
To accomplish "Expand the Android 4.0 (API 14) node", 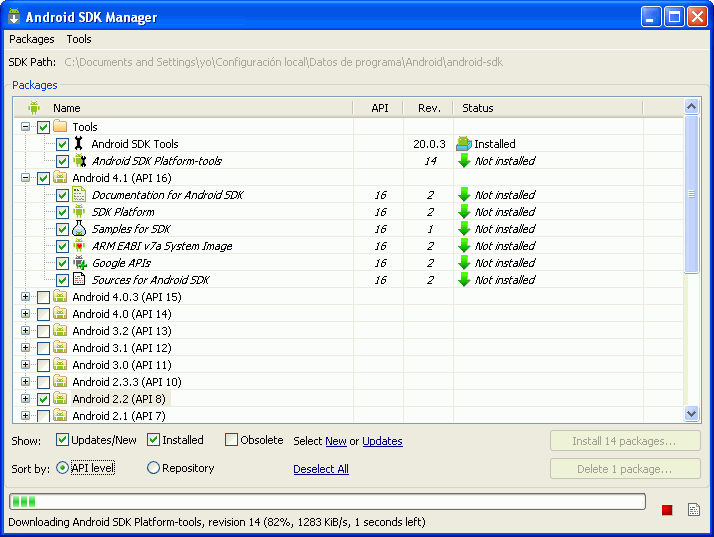I will [26, 313].
